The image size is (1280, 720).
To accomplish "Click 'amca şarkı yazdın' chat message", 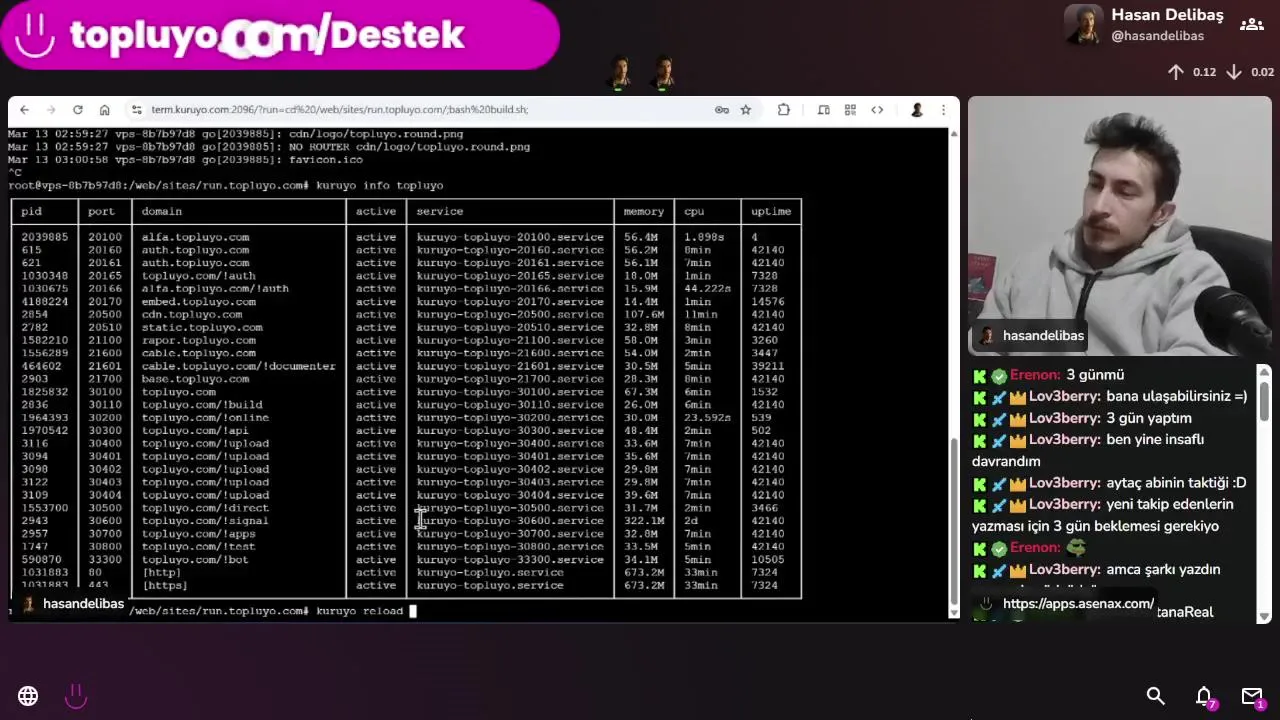I will click(x=1163, y=569).
